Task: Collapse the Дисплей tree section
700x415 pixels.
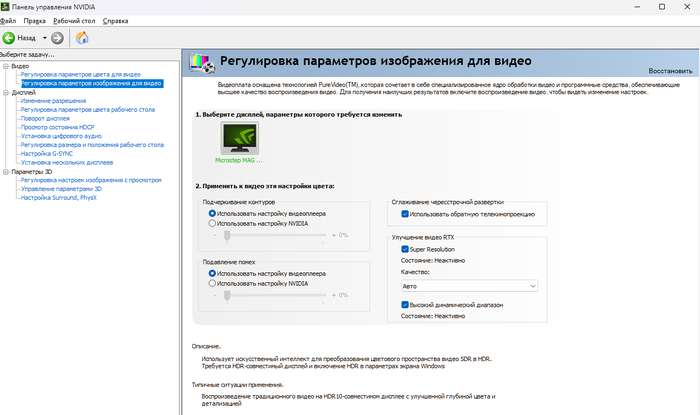Action: pyautogui.click(x=5, y=93)
